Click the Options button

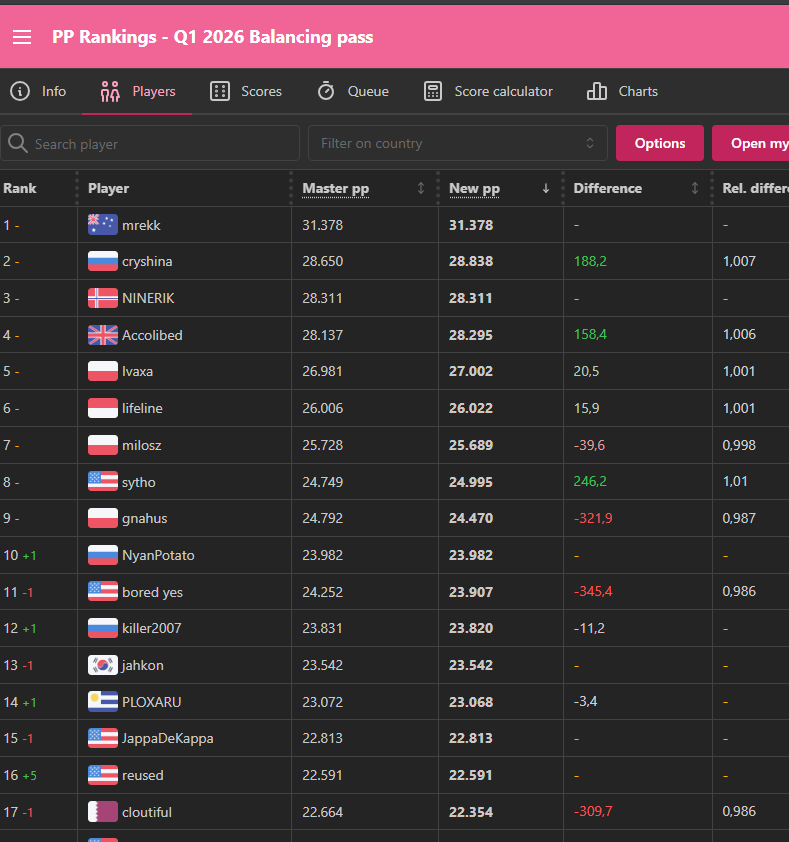click(660, 143)
